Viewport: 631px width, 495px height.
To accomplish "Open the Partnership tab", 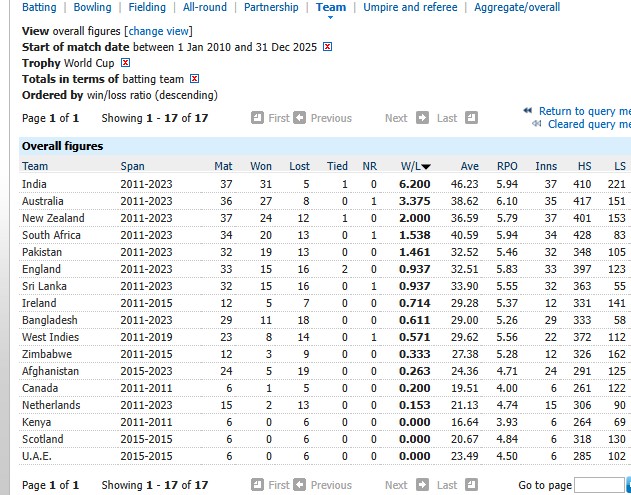I will [271, 7].
